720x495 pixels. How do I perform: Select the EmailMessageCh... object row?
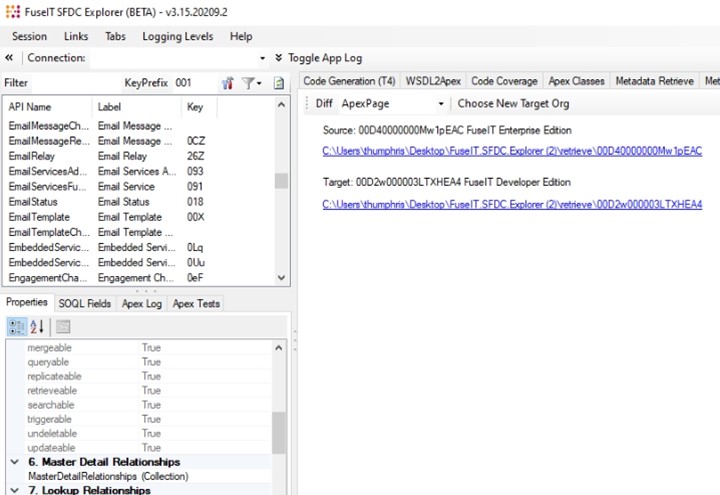tap(138, 126)
